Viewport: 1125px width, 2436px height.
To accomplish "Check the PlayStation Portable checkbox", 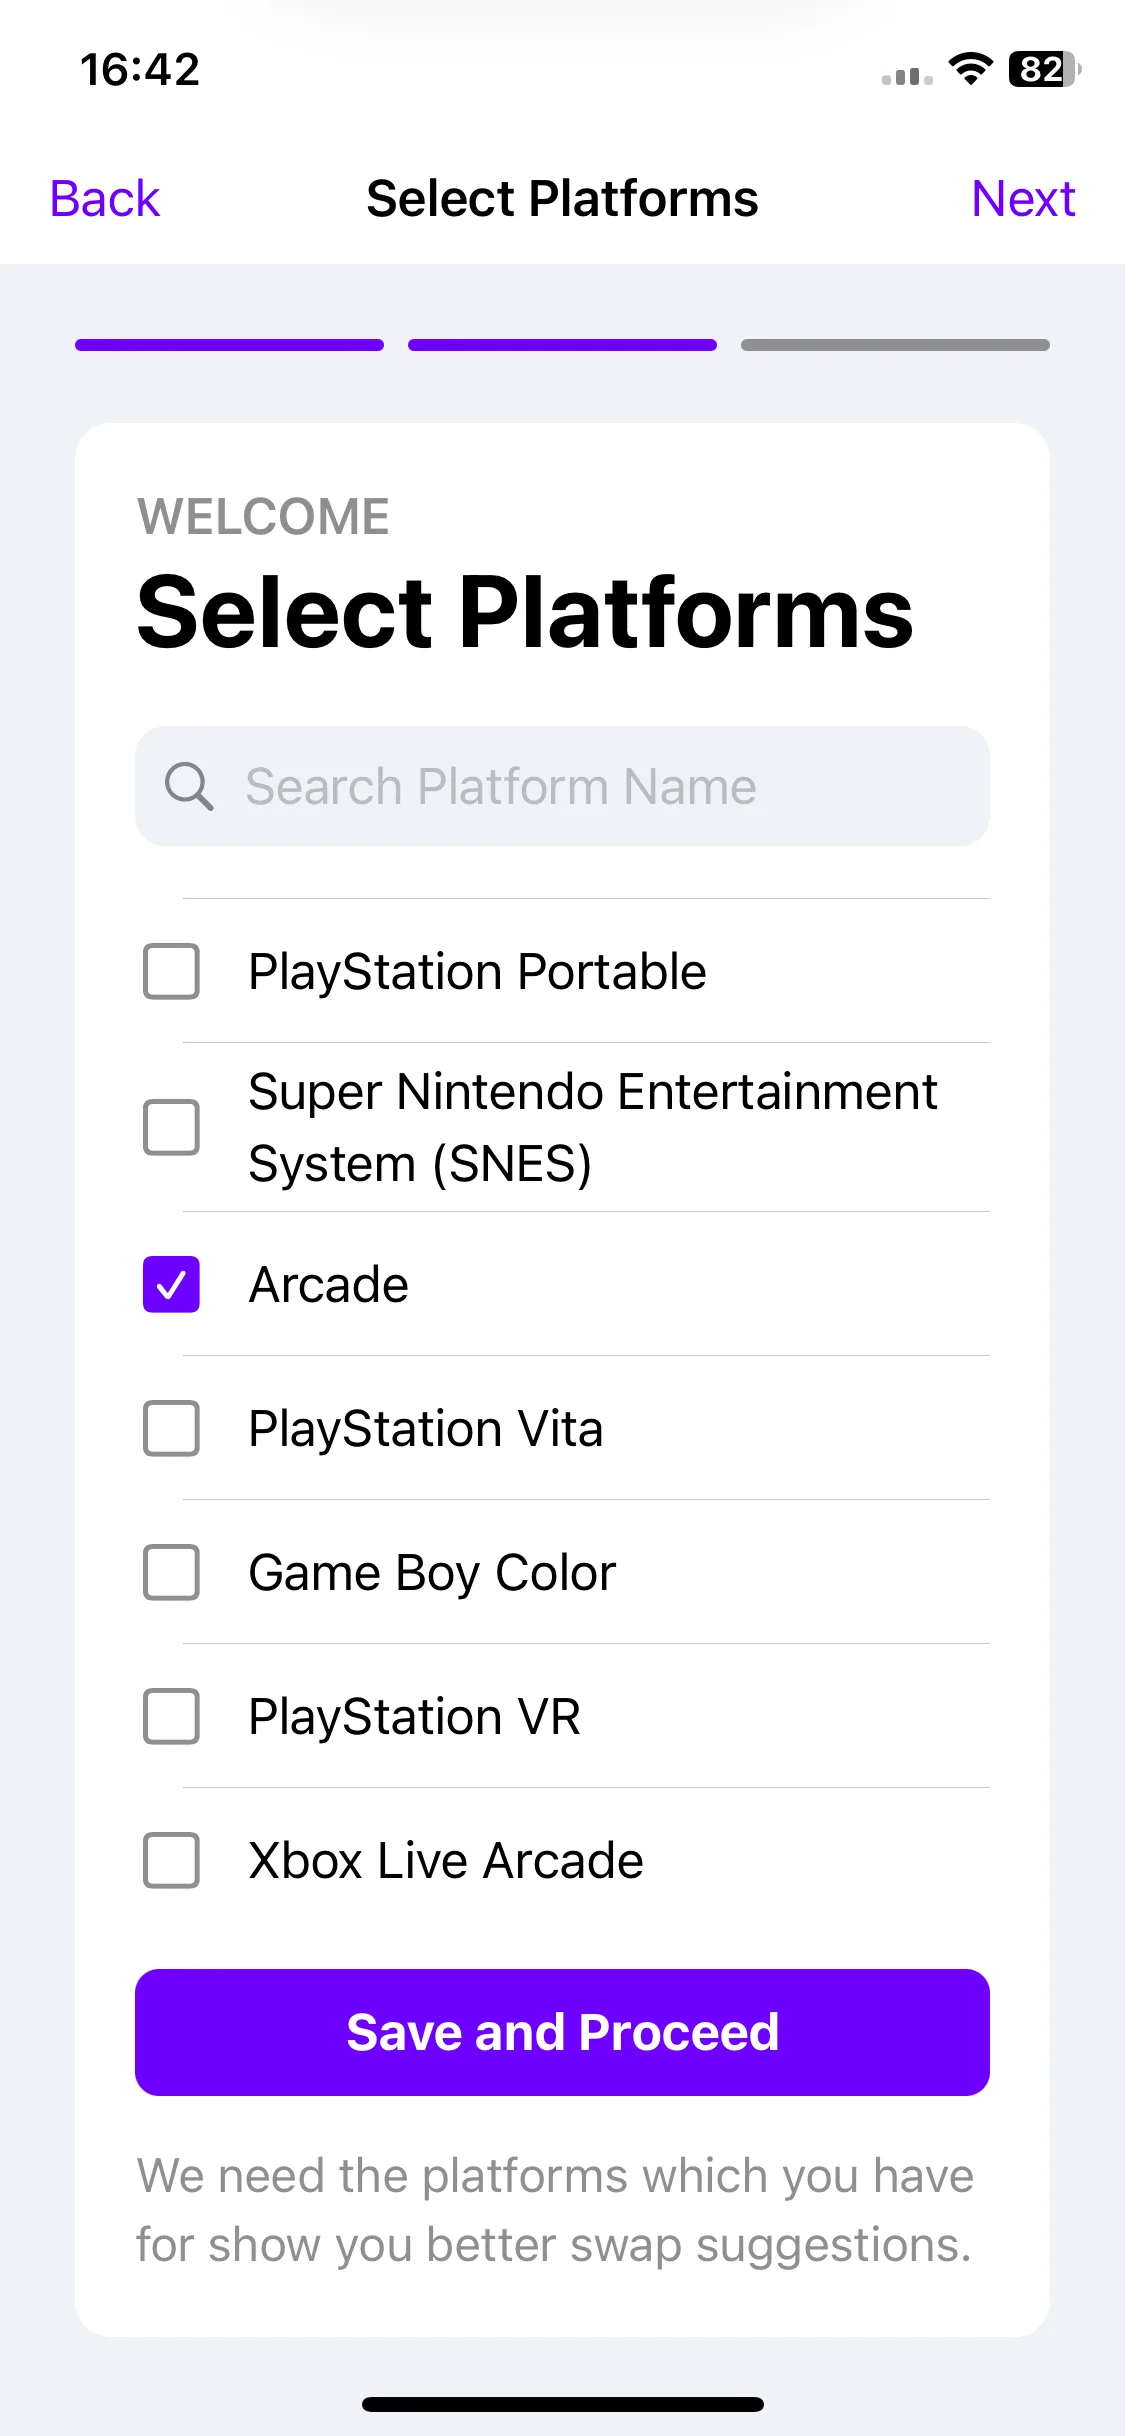I will tap(171, 971).
